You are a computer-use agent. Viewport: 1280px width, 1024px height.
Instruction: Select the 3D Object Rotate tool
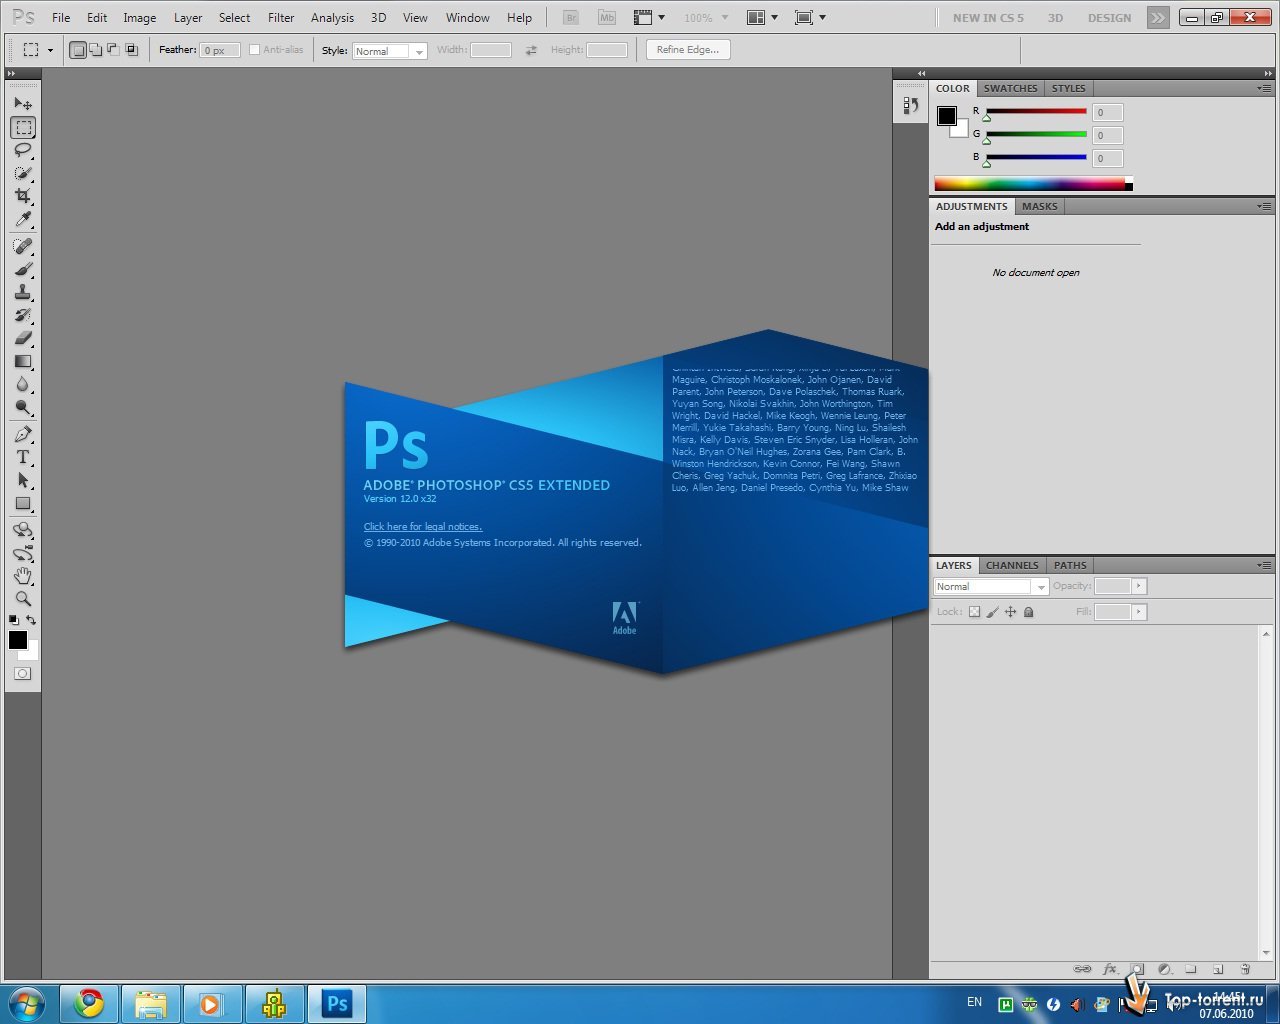pyautogui.click(x=23, y=530)
